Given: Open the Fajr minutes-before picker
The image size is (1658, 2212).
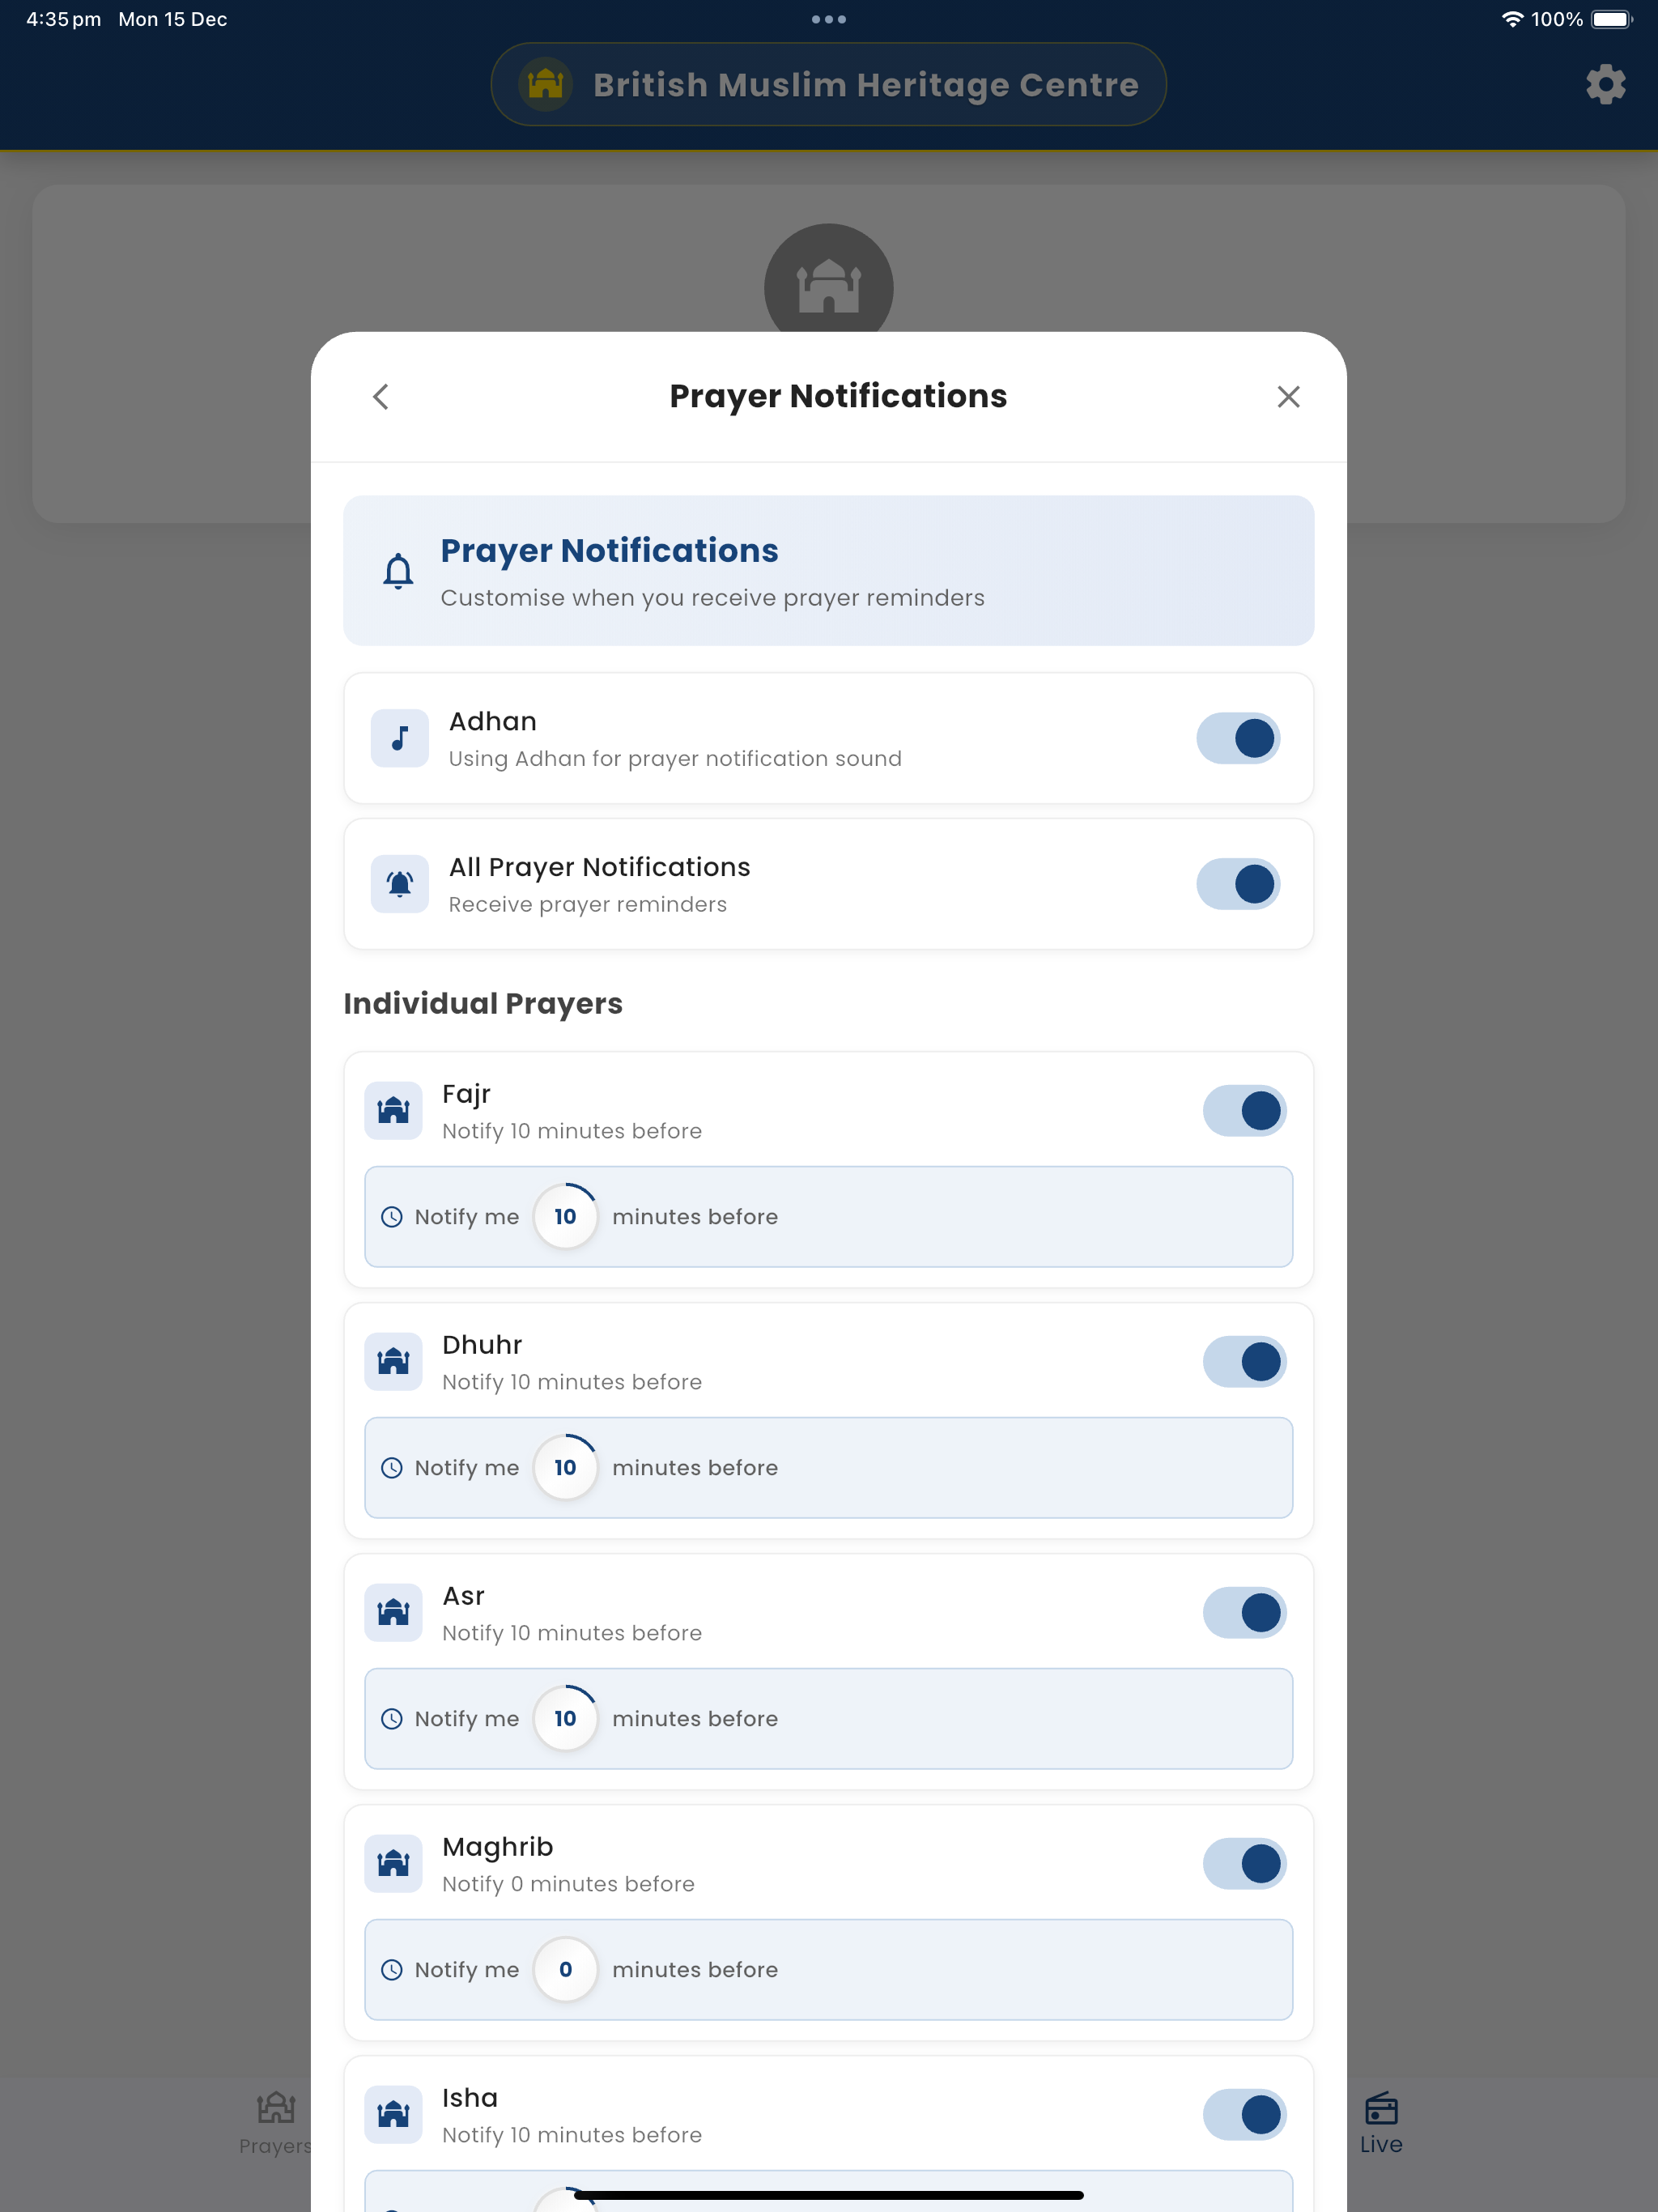Looking at the screenshot, I should tap(565, 1217).
